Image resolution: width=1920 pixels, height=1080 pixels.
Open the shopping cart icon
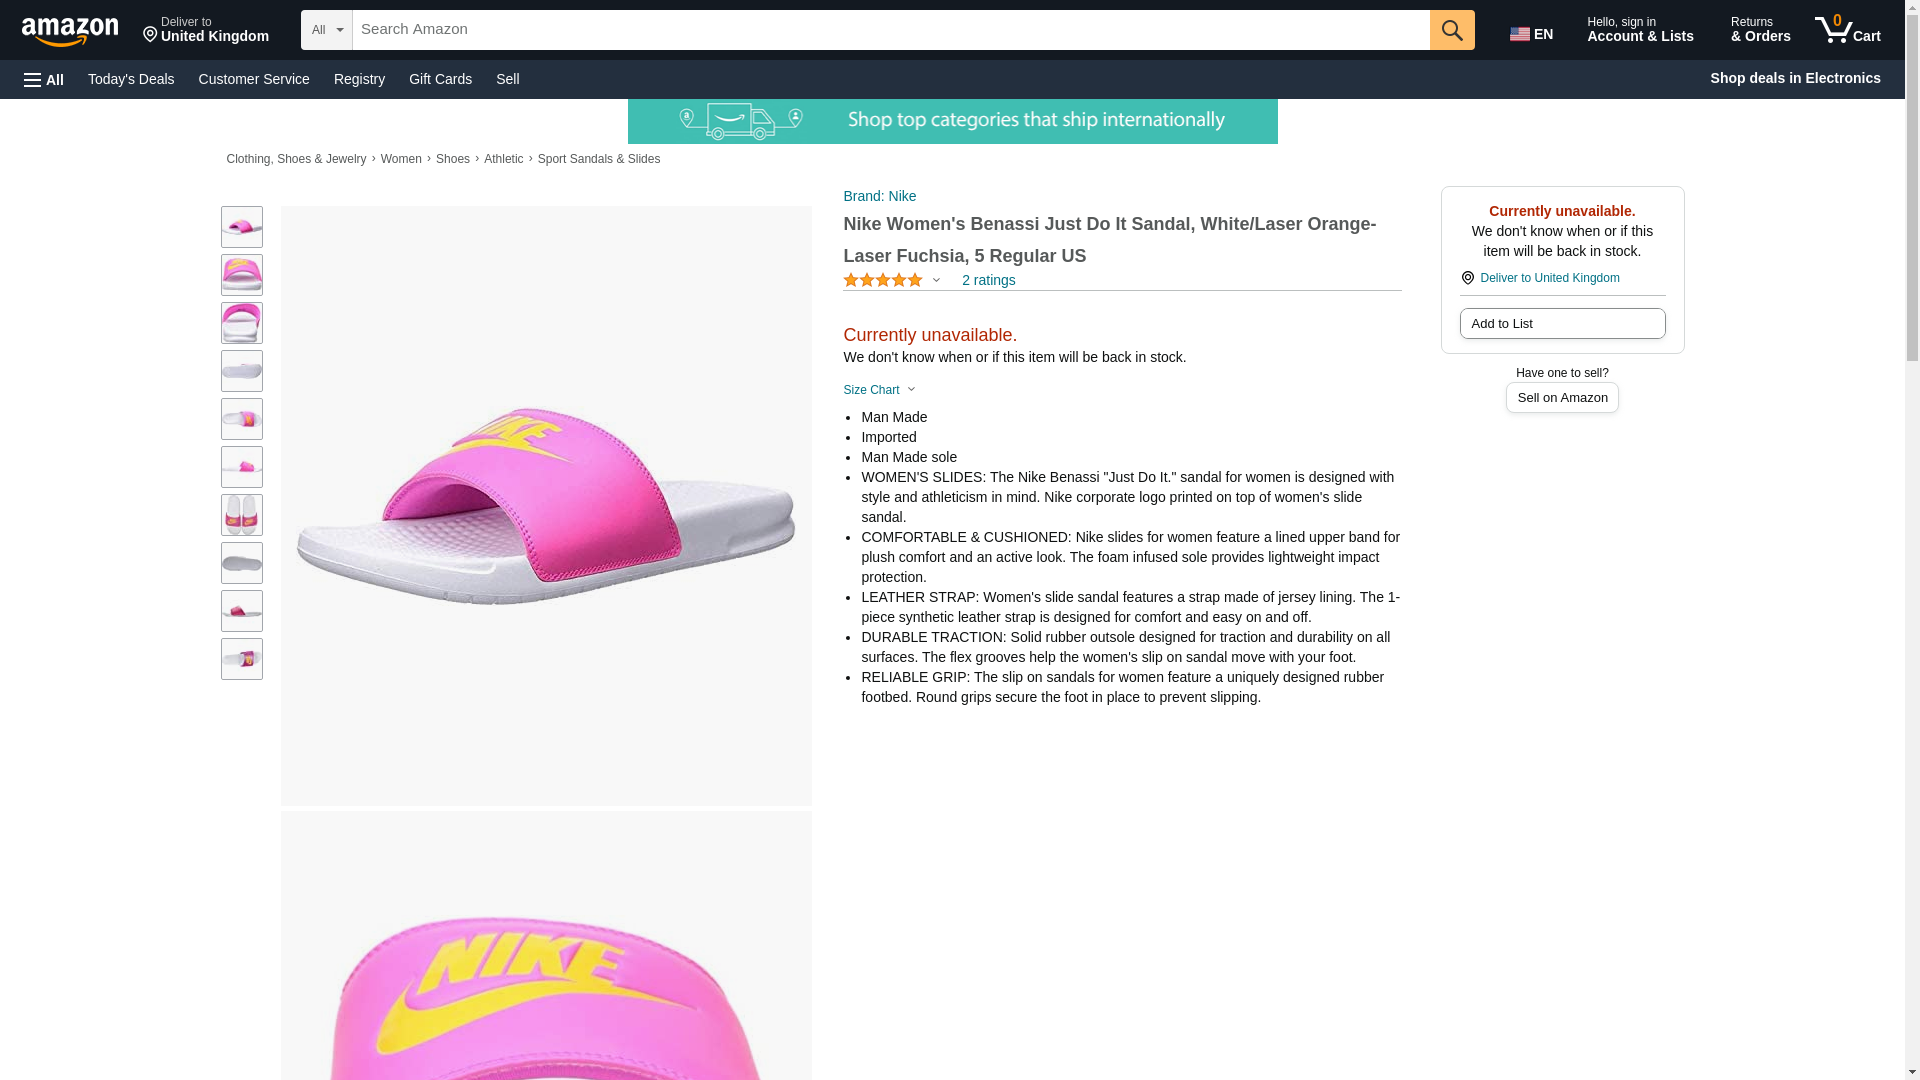(x=1847, y=30)
